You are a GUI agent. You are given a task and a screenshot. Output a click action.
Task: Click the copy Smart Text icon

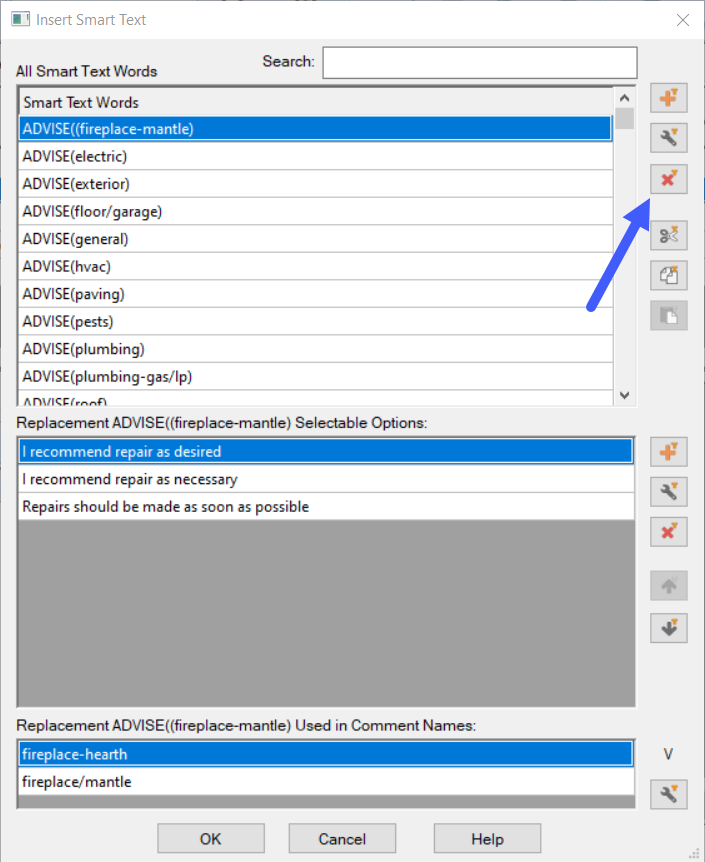point(669,275)
